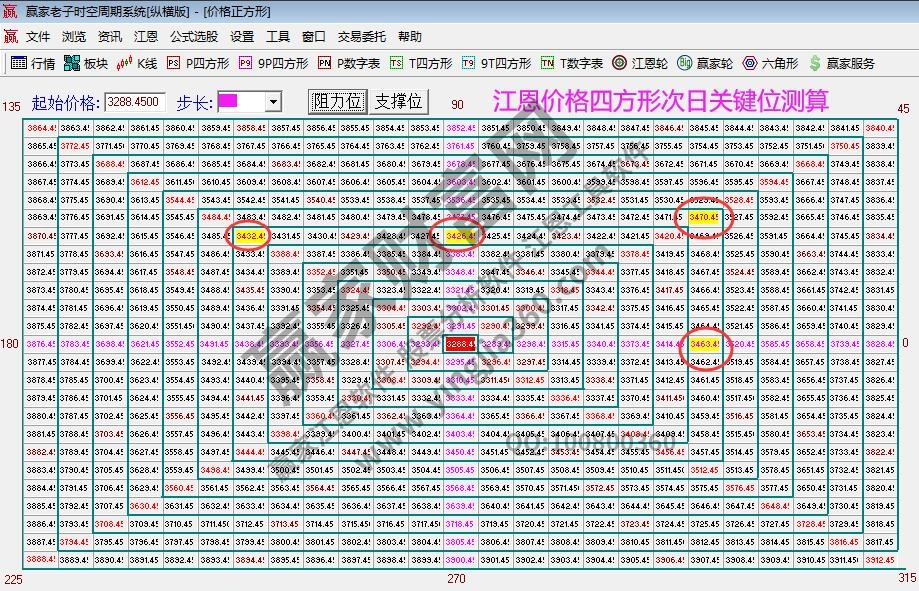Open the 行情 quotes view

pos(33,61)
